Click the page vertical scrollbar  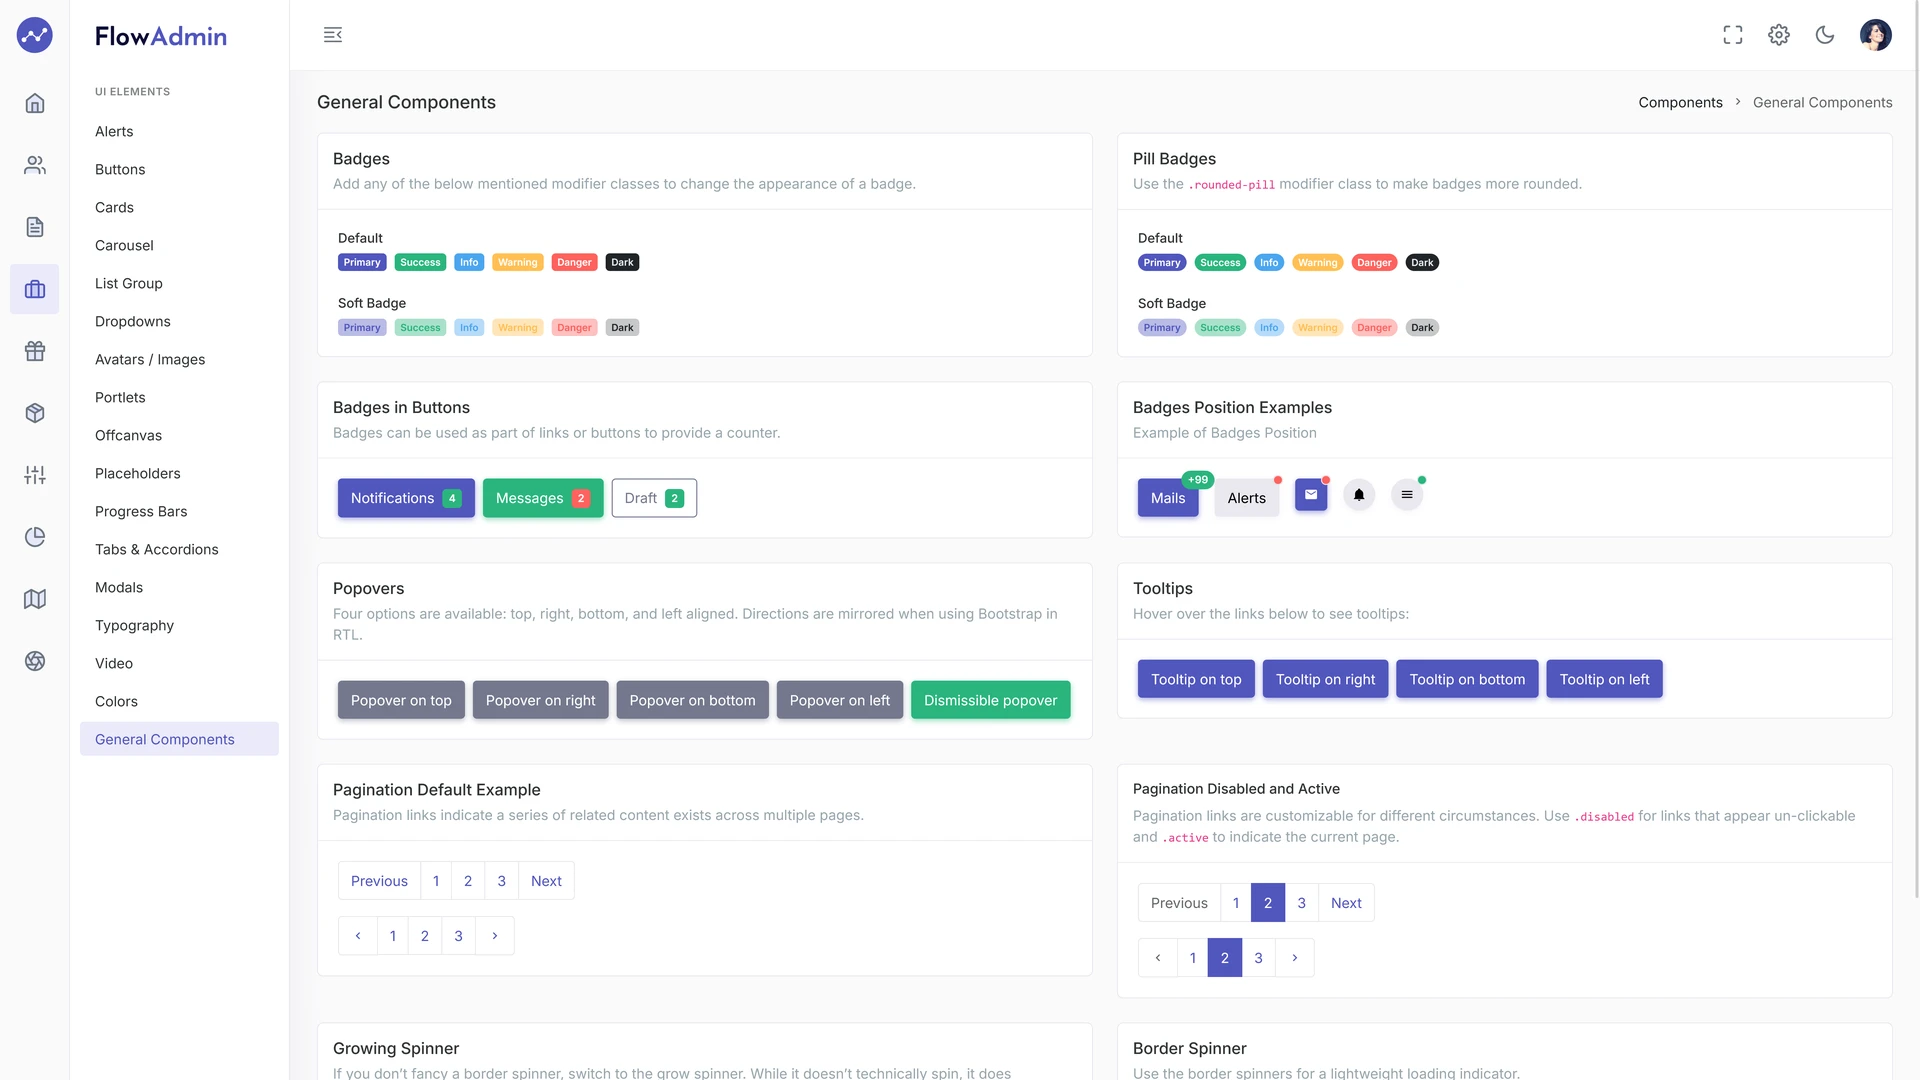[1915, 450]
